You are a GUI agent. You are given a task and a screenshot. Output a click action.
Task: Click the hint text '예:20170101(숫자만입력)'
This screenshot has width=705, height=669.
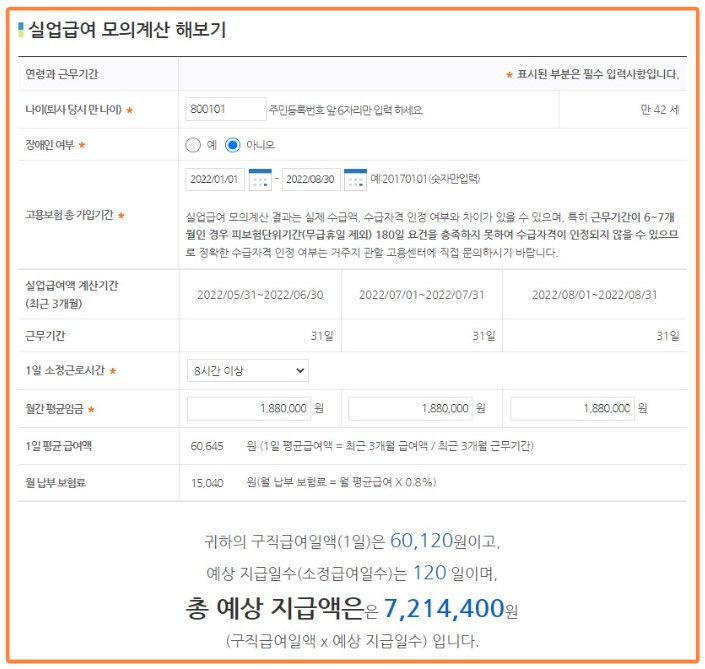tap(425, 179)
